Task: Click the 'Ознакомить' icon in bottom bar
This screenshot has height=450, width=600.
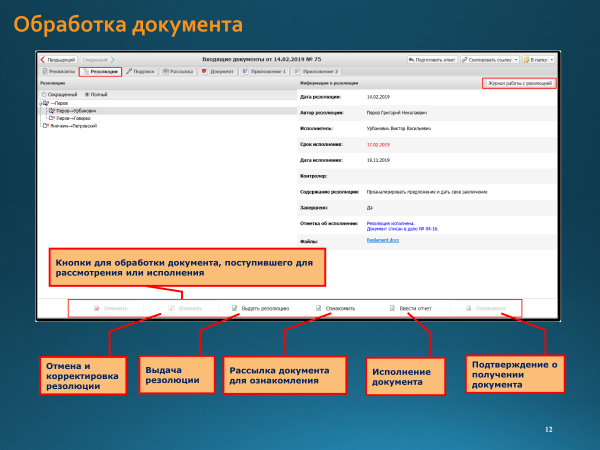Action: [319, 309]
